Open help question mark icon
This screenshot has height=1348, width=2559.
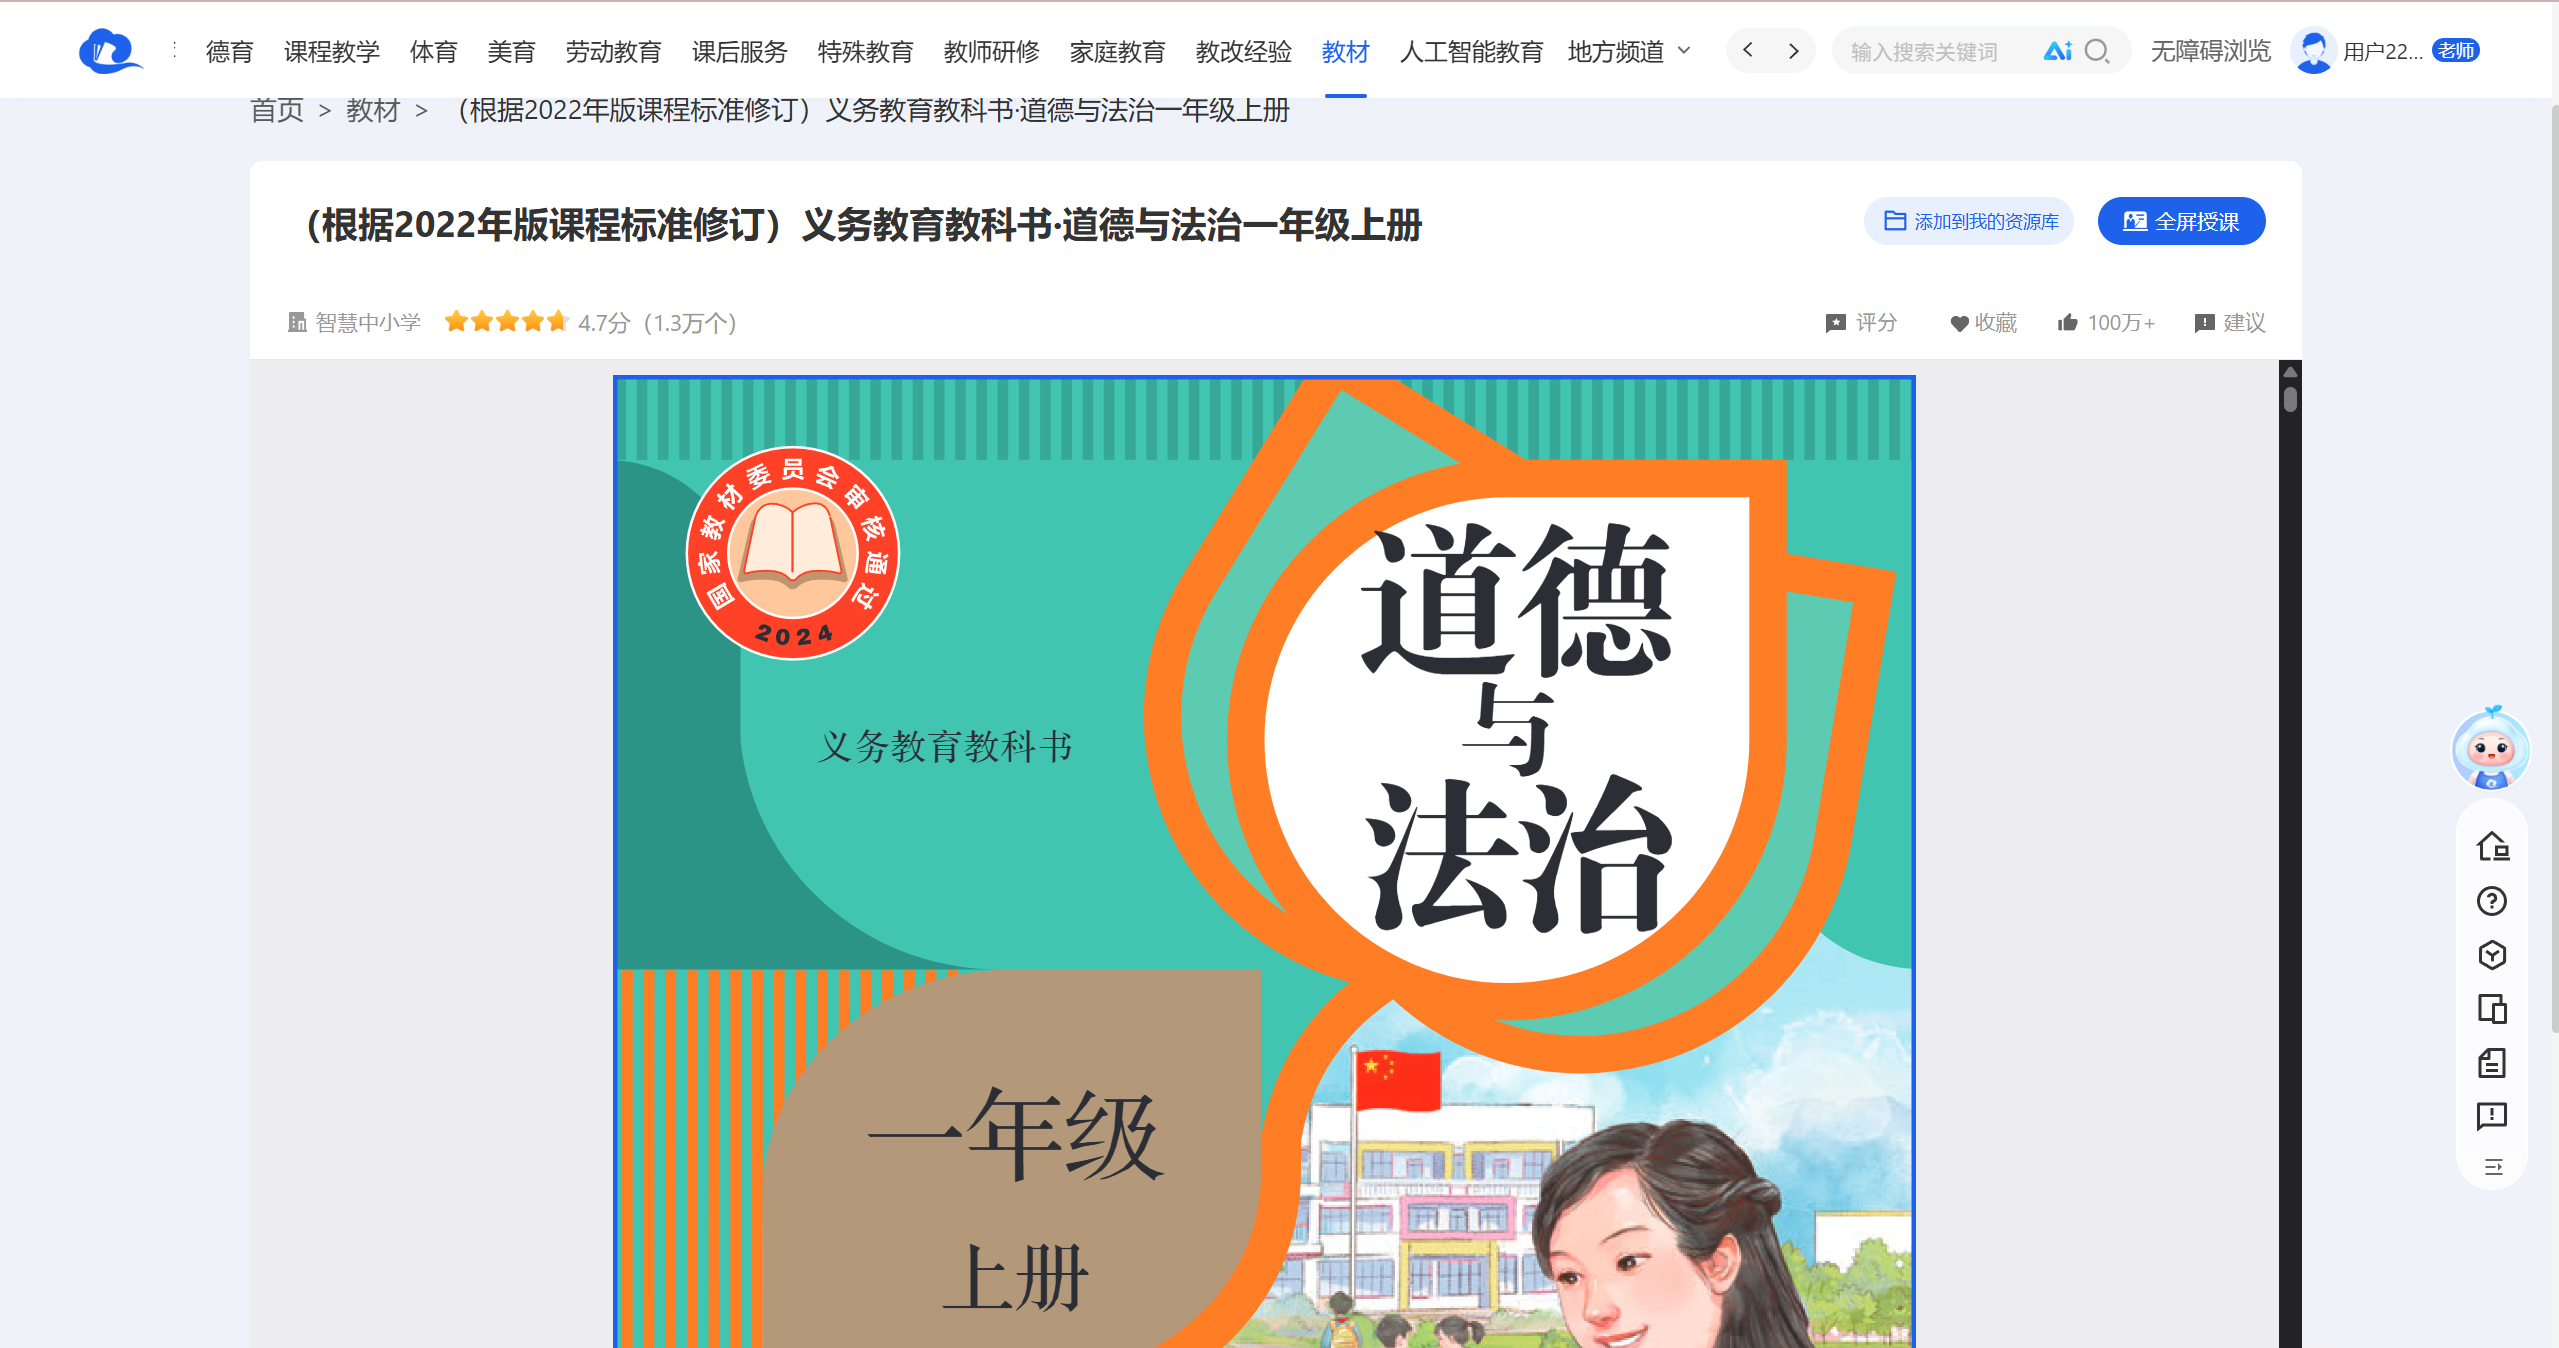click(2492, 901)
